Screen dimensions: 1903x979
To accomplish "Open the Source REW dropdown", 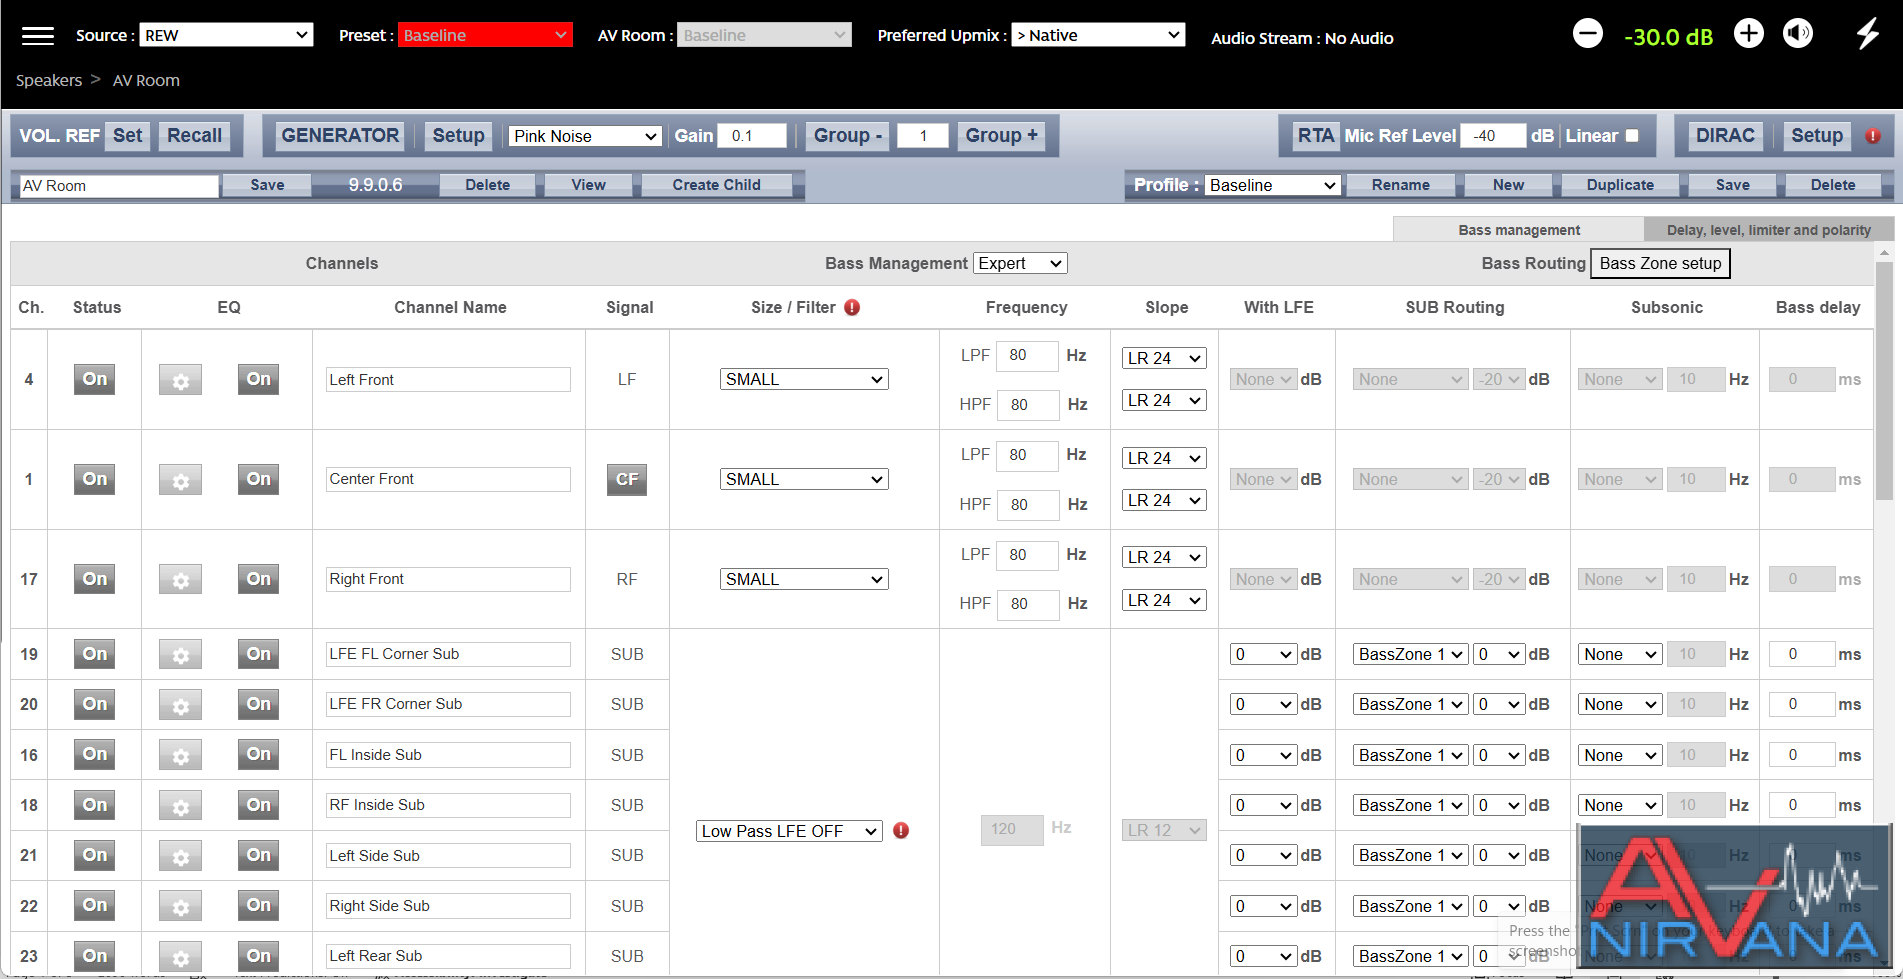I will point(226,35).
